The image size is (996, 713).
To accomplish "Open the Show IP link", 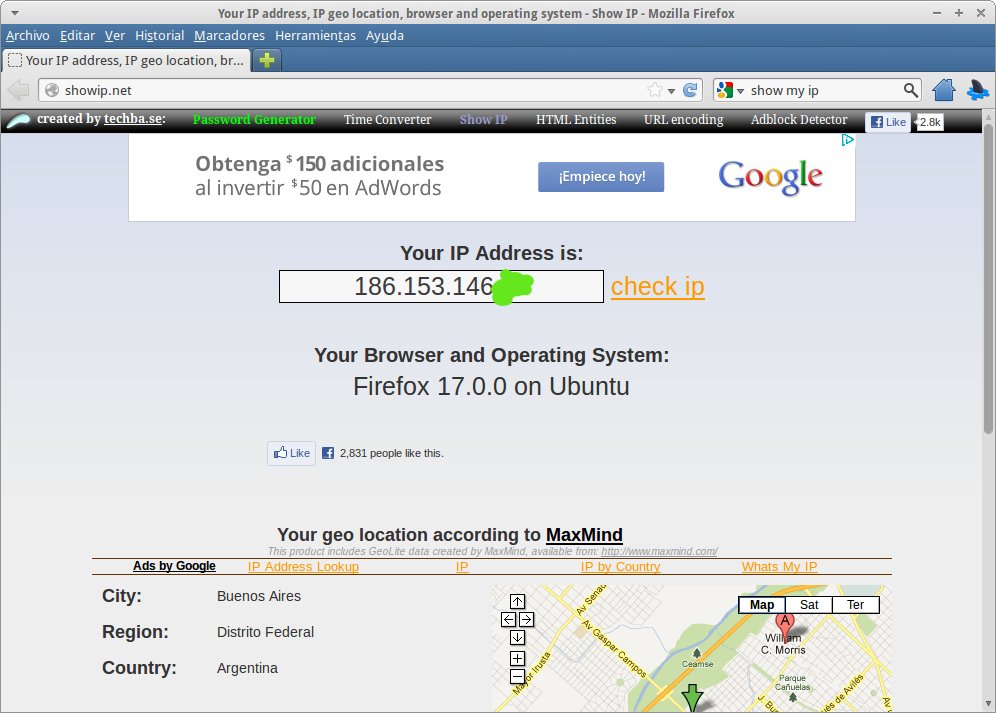I will pos(483,119).
